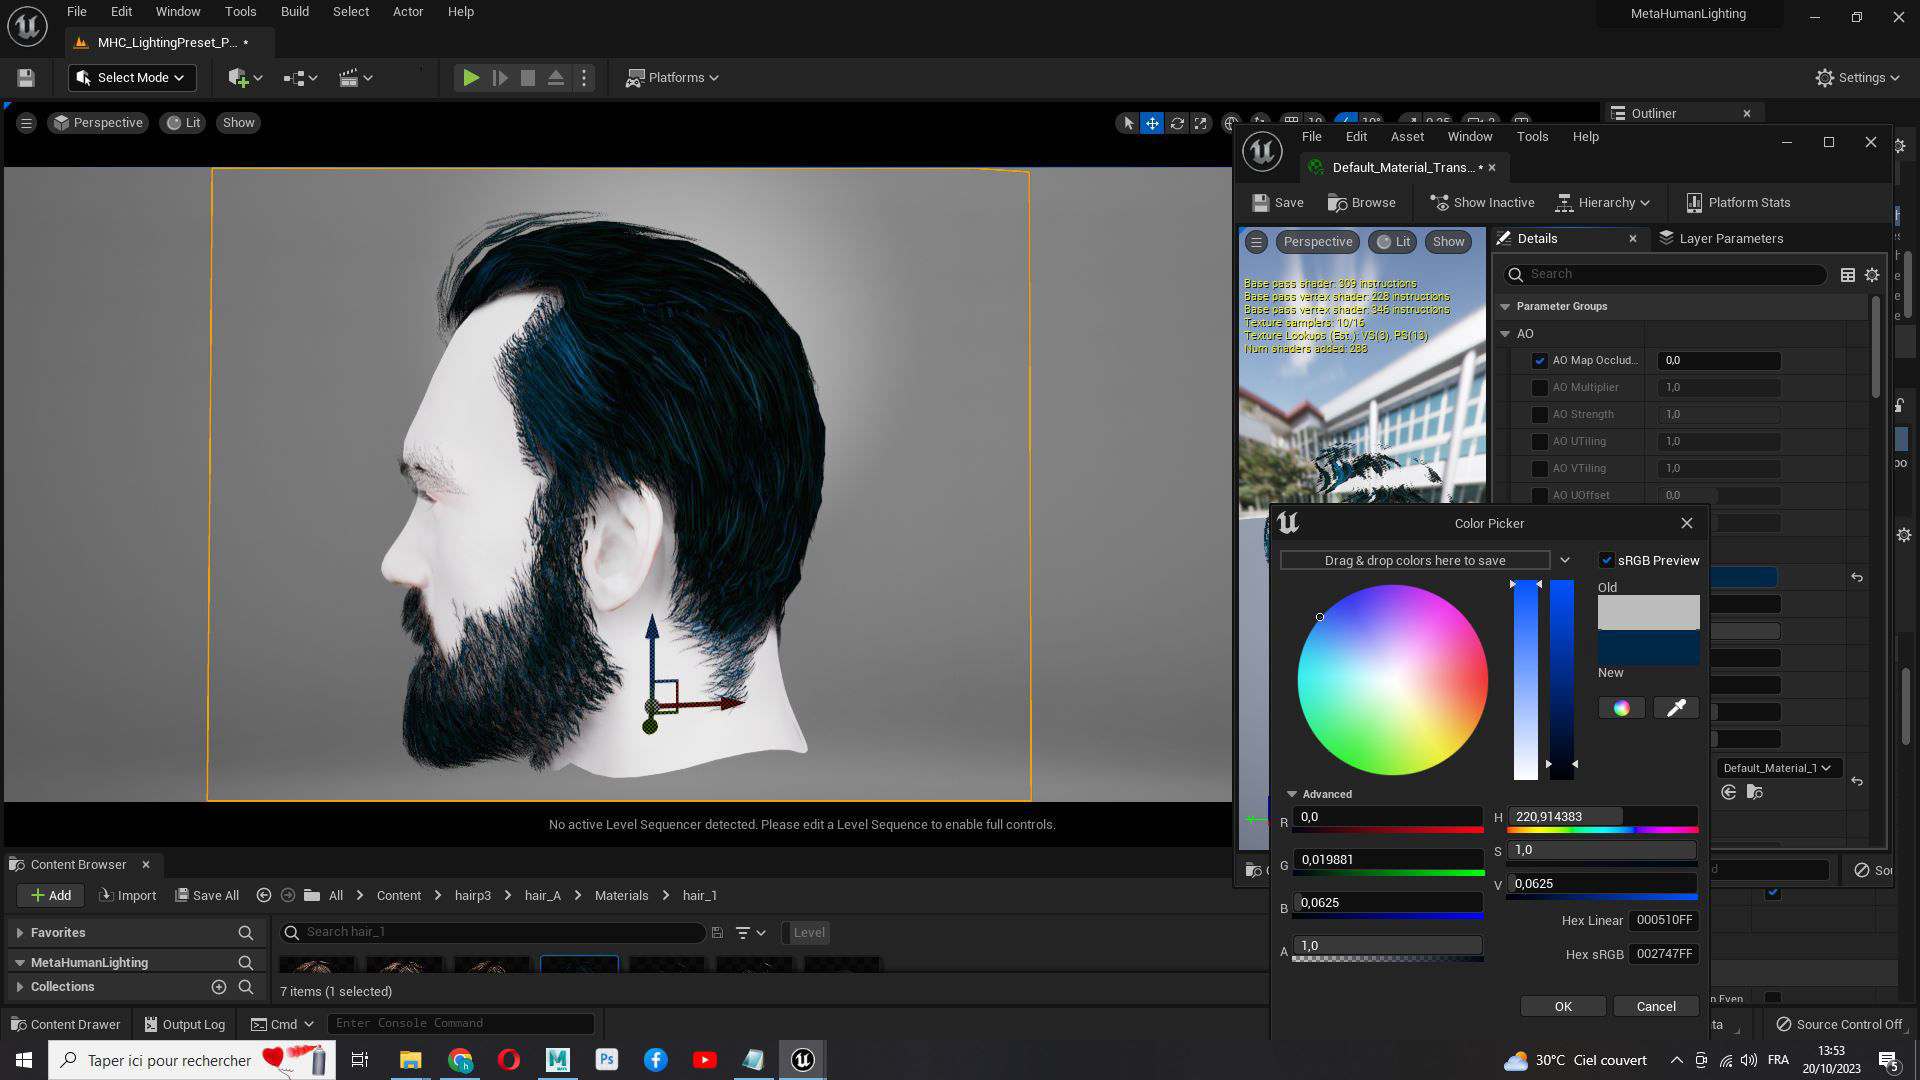Screen dimensions: 1920x1080
Task: Open the Actor menu in main editor
Action: [x=407, y=12]
